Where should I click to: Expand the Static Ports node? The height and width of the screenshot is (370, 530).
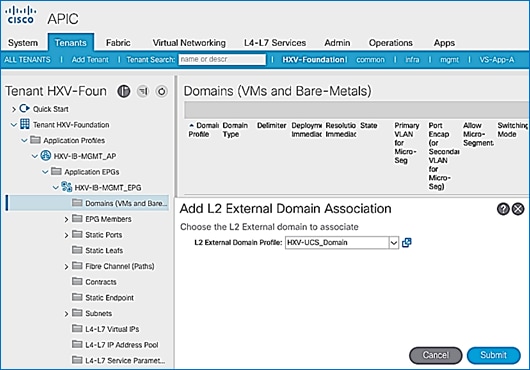click(66, 235)
